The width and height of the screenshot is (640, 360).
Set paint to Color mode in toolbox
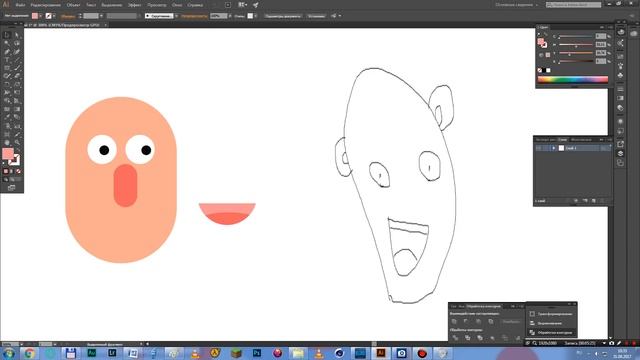(6, 171)
